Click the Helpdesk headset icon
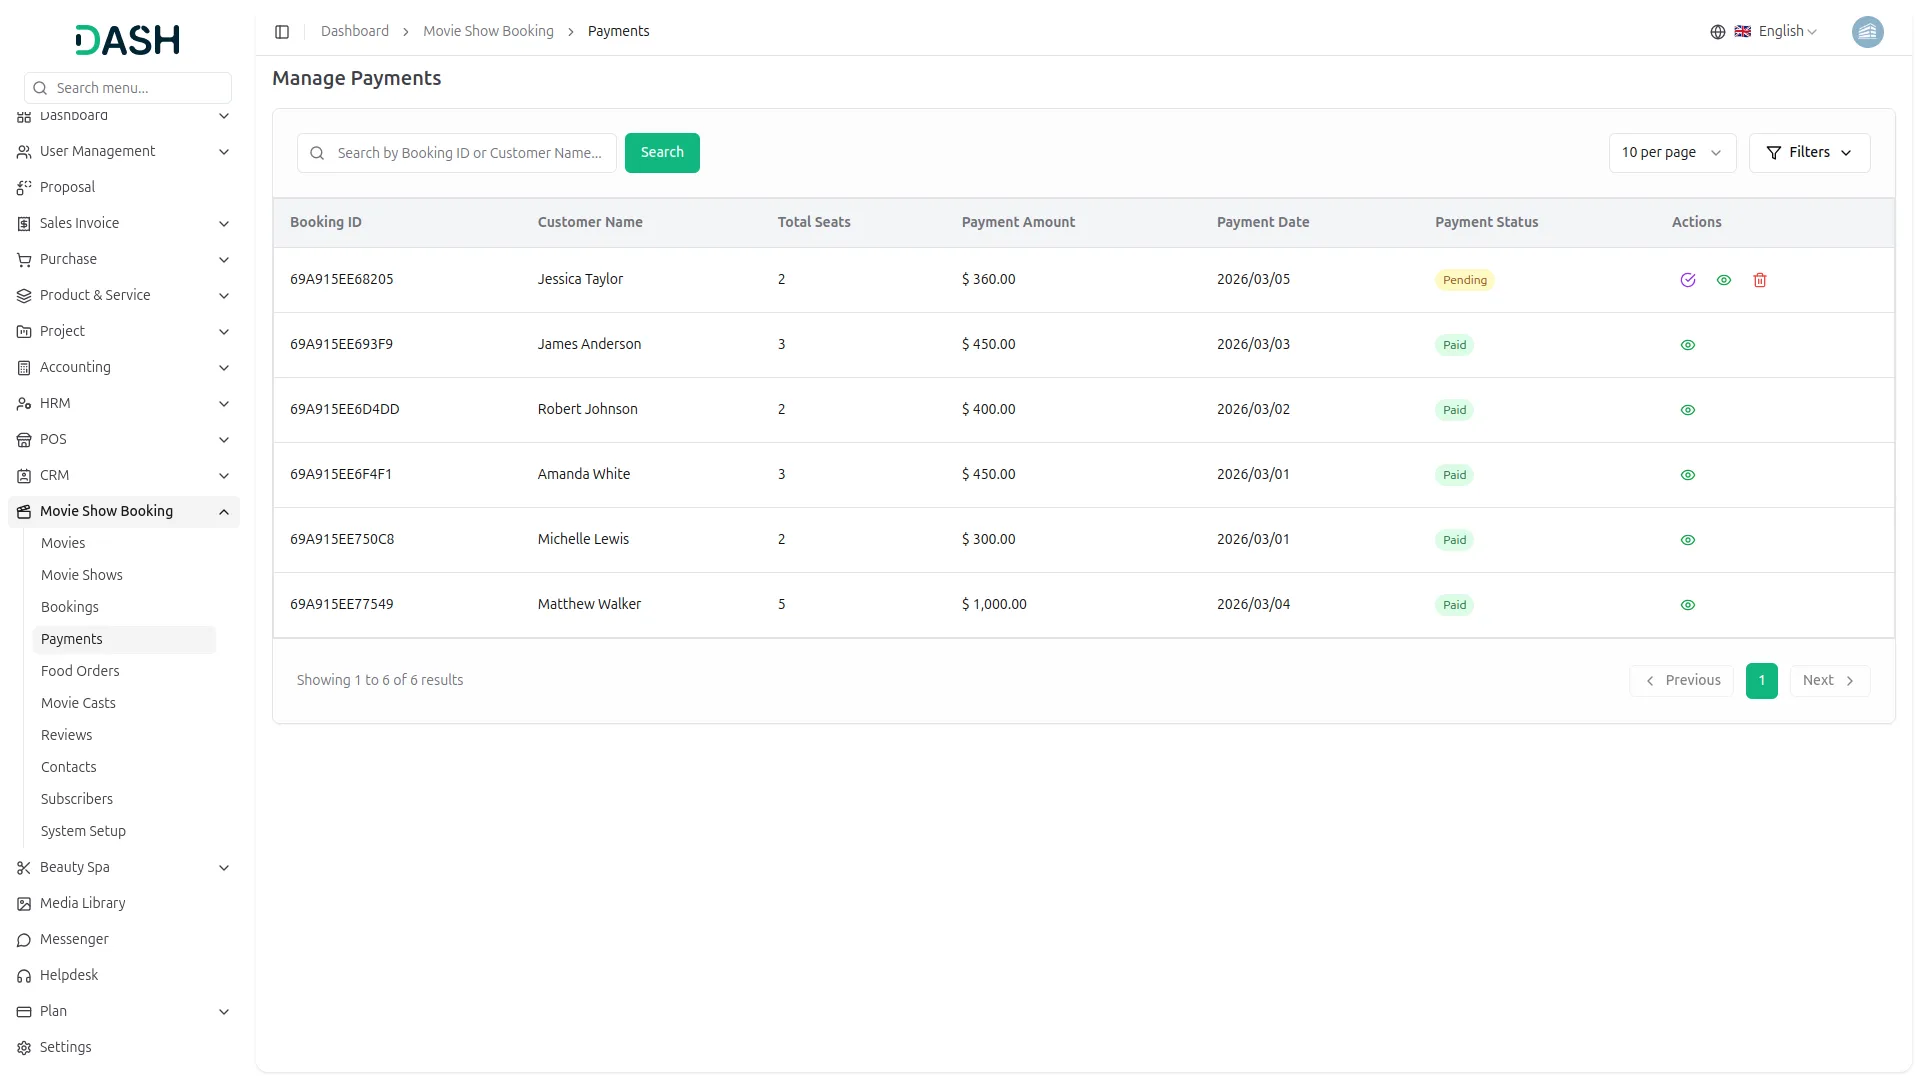Image resolution: width=1920 pixels, height=1080 pixels. 23,975
